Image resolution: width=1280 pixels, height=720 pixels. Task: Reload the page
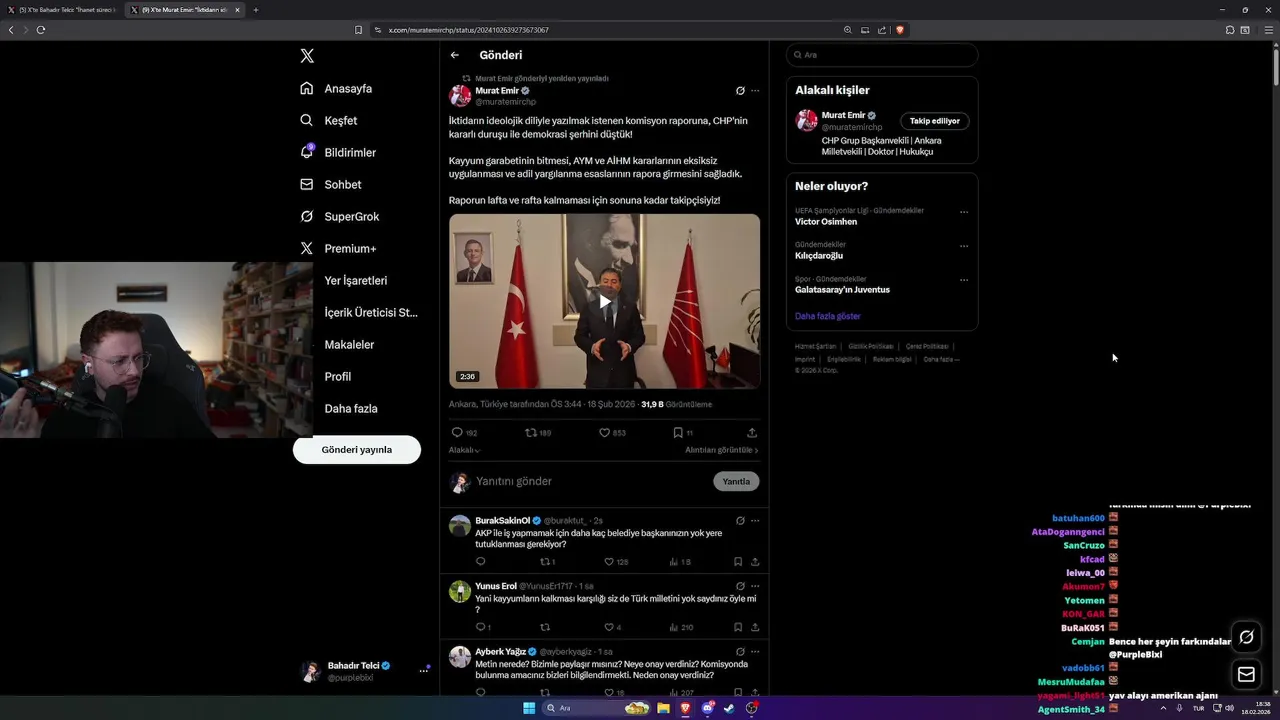coord(41,30)
